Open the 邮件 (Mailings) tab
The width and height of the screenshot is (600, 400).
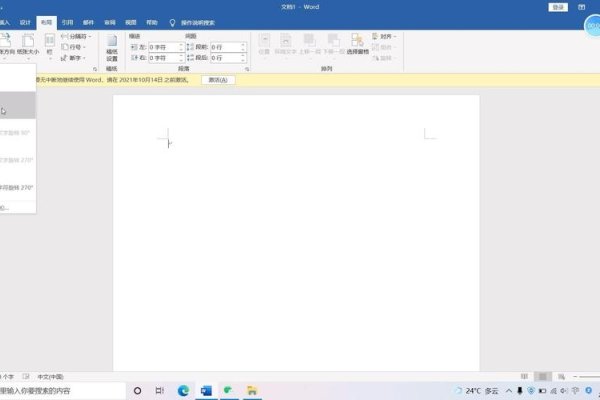click(x=88, y=23)
